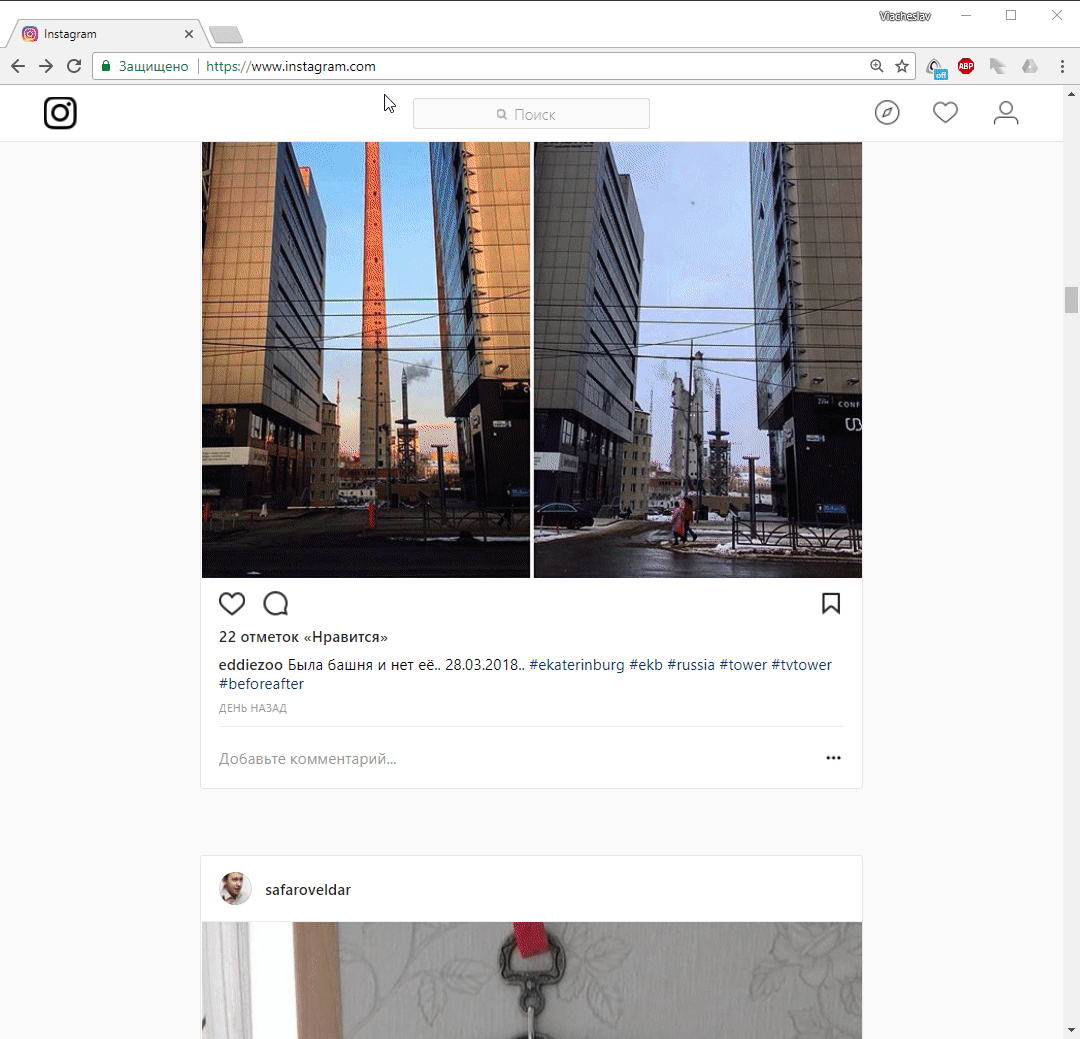This screenshot has width=1080, height=1039.
Task: Click the before/after tower photo
Action: pyautogui.click(x=531, y=360)
